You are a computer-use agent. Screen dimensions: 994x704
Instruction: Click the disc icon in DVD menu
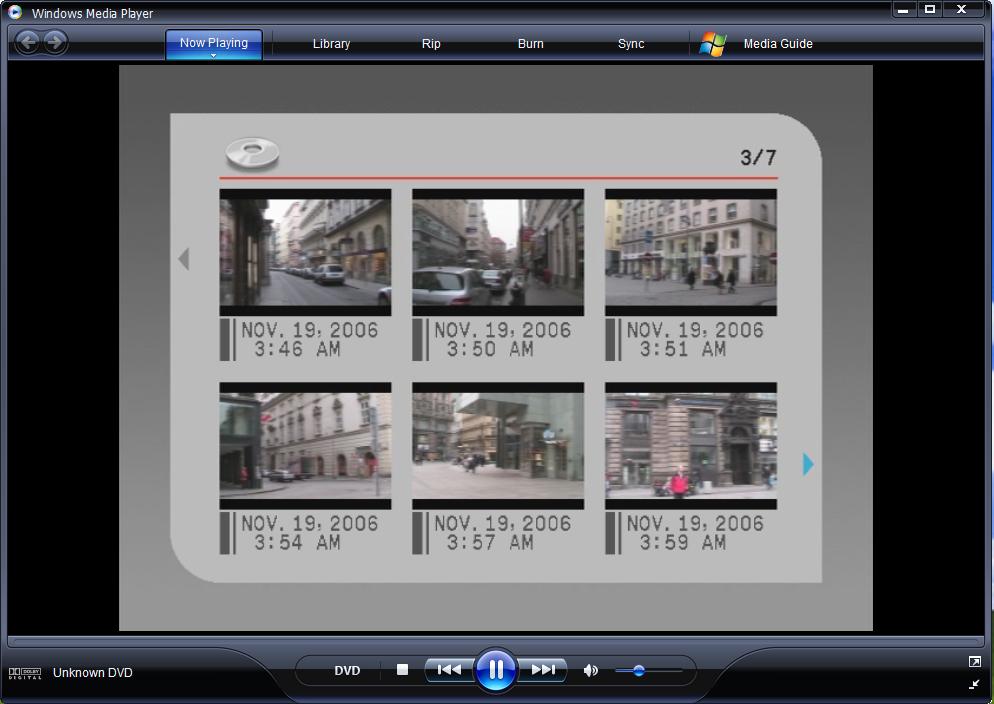252,153
